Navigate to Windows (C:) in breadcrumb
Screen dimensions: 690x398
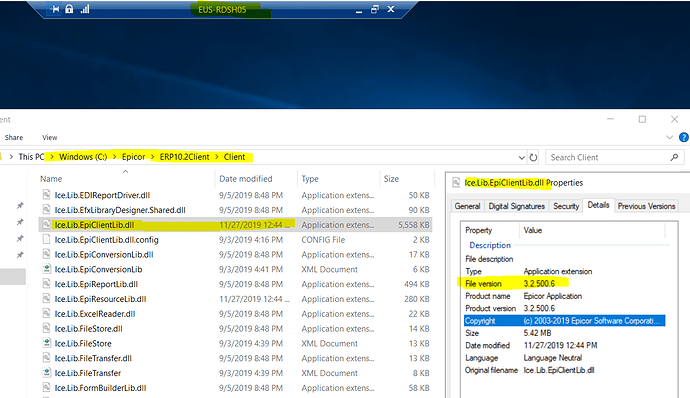(83, 157)
